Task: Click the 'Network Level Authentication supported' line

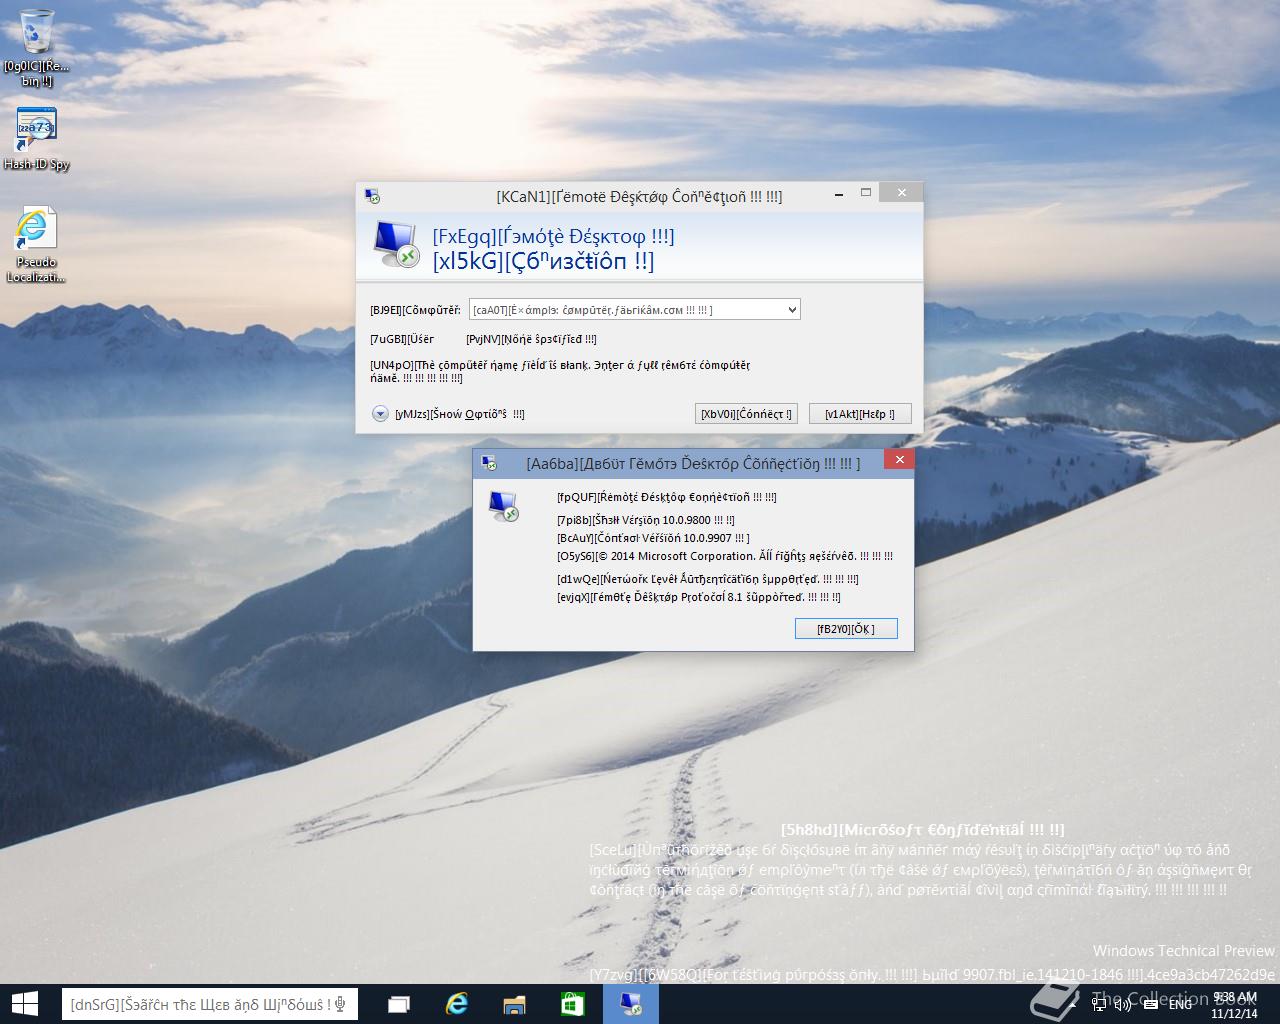Action: (708, 579)
